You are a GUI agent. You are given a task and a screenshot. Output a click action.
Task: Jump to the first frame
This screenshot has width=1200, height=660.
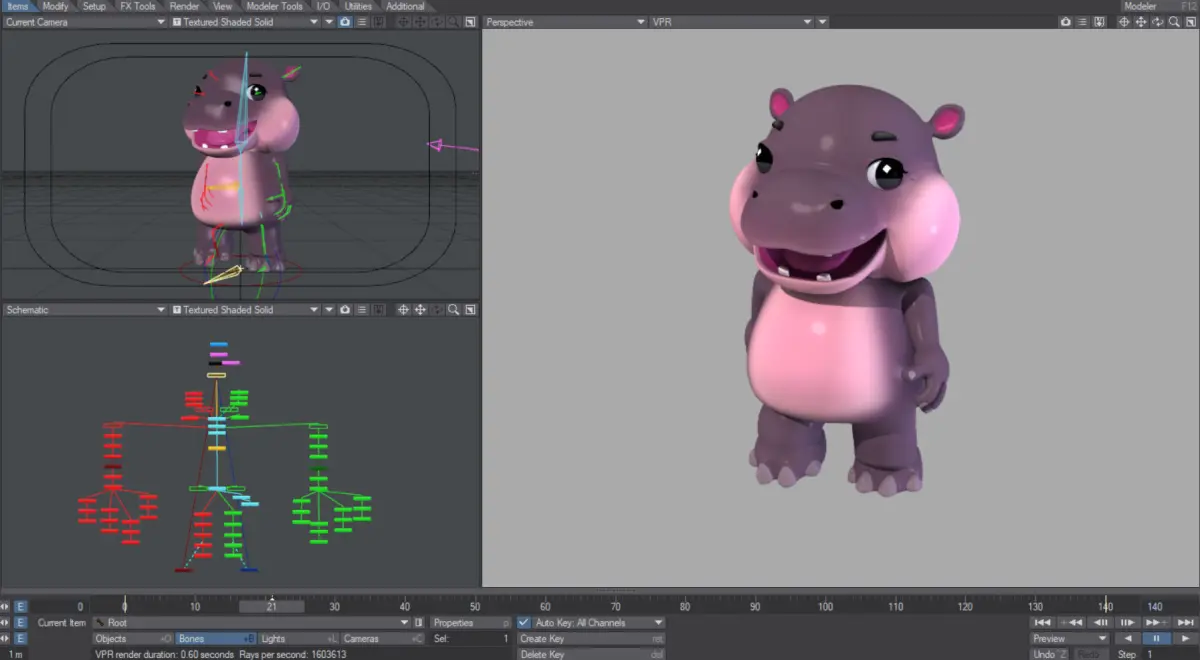pyautogui.click(x=1043, y=622)
